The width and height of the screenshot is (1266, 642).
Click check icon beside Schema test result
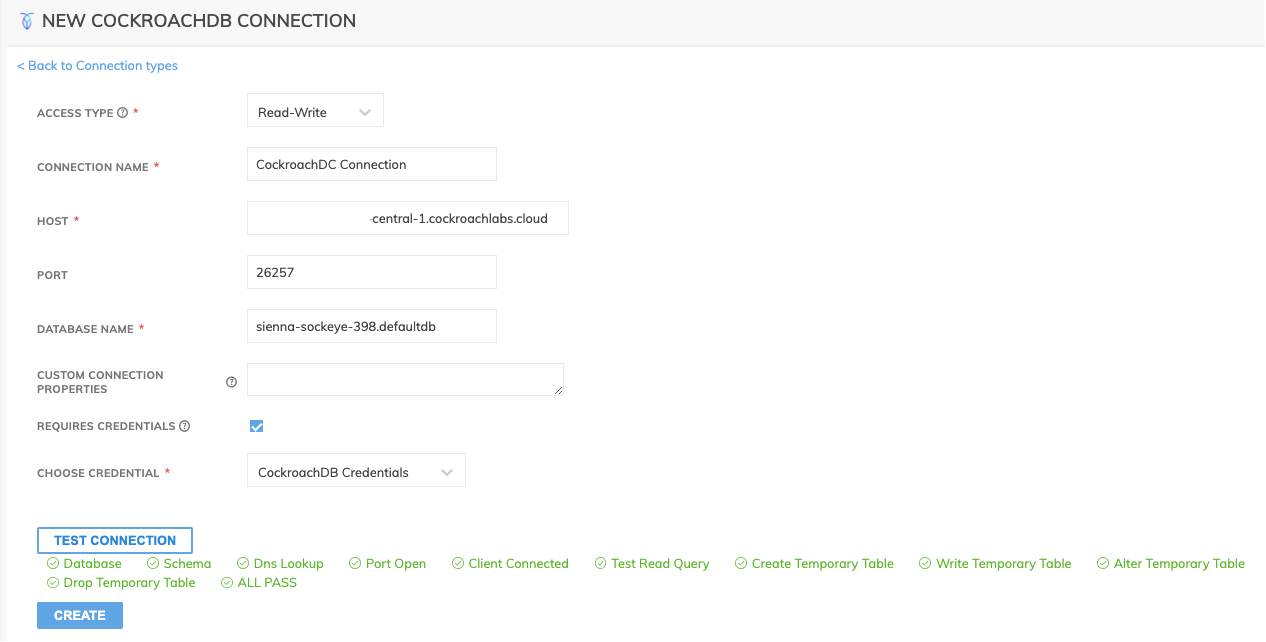click(x=153, y=564)
